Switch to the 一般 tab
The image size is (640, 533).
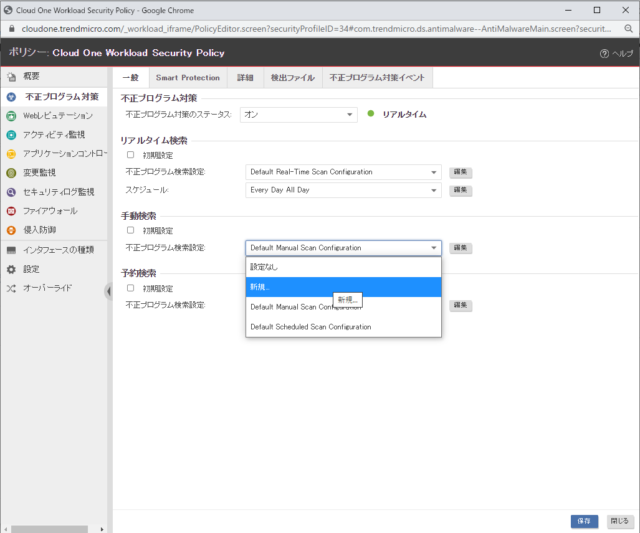click(x=131, y=78)
